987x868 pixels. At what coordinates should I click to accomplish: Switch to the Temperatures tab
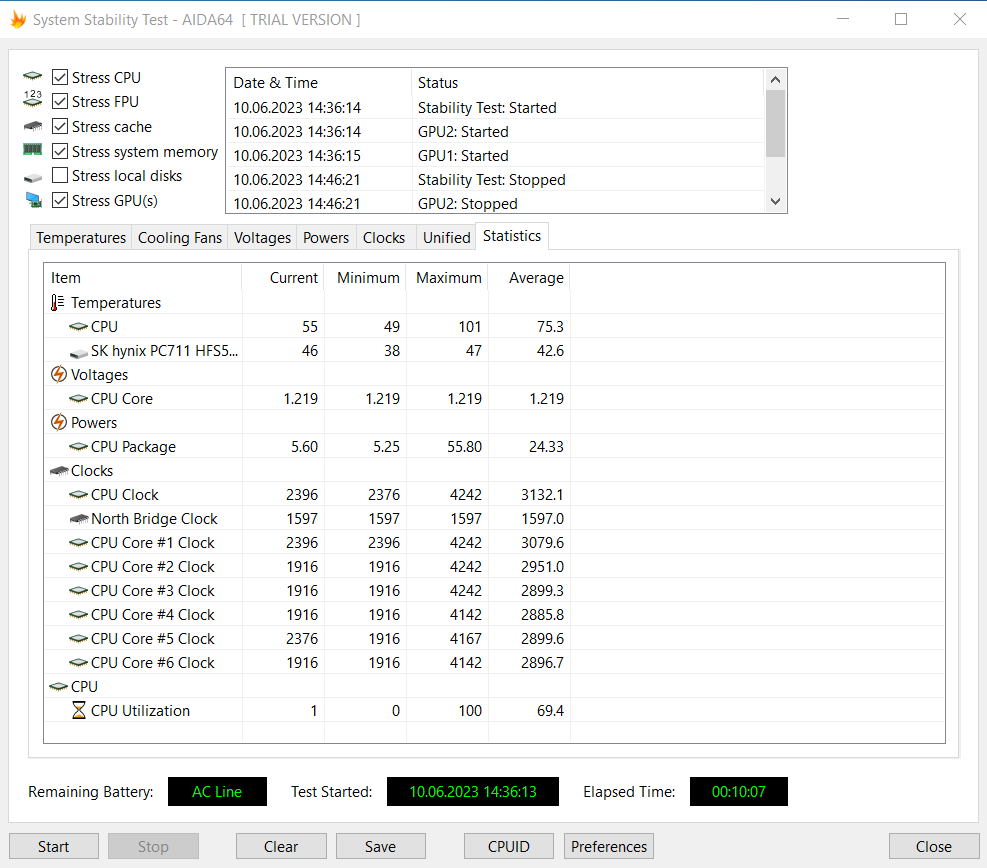click(81, 238)
